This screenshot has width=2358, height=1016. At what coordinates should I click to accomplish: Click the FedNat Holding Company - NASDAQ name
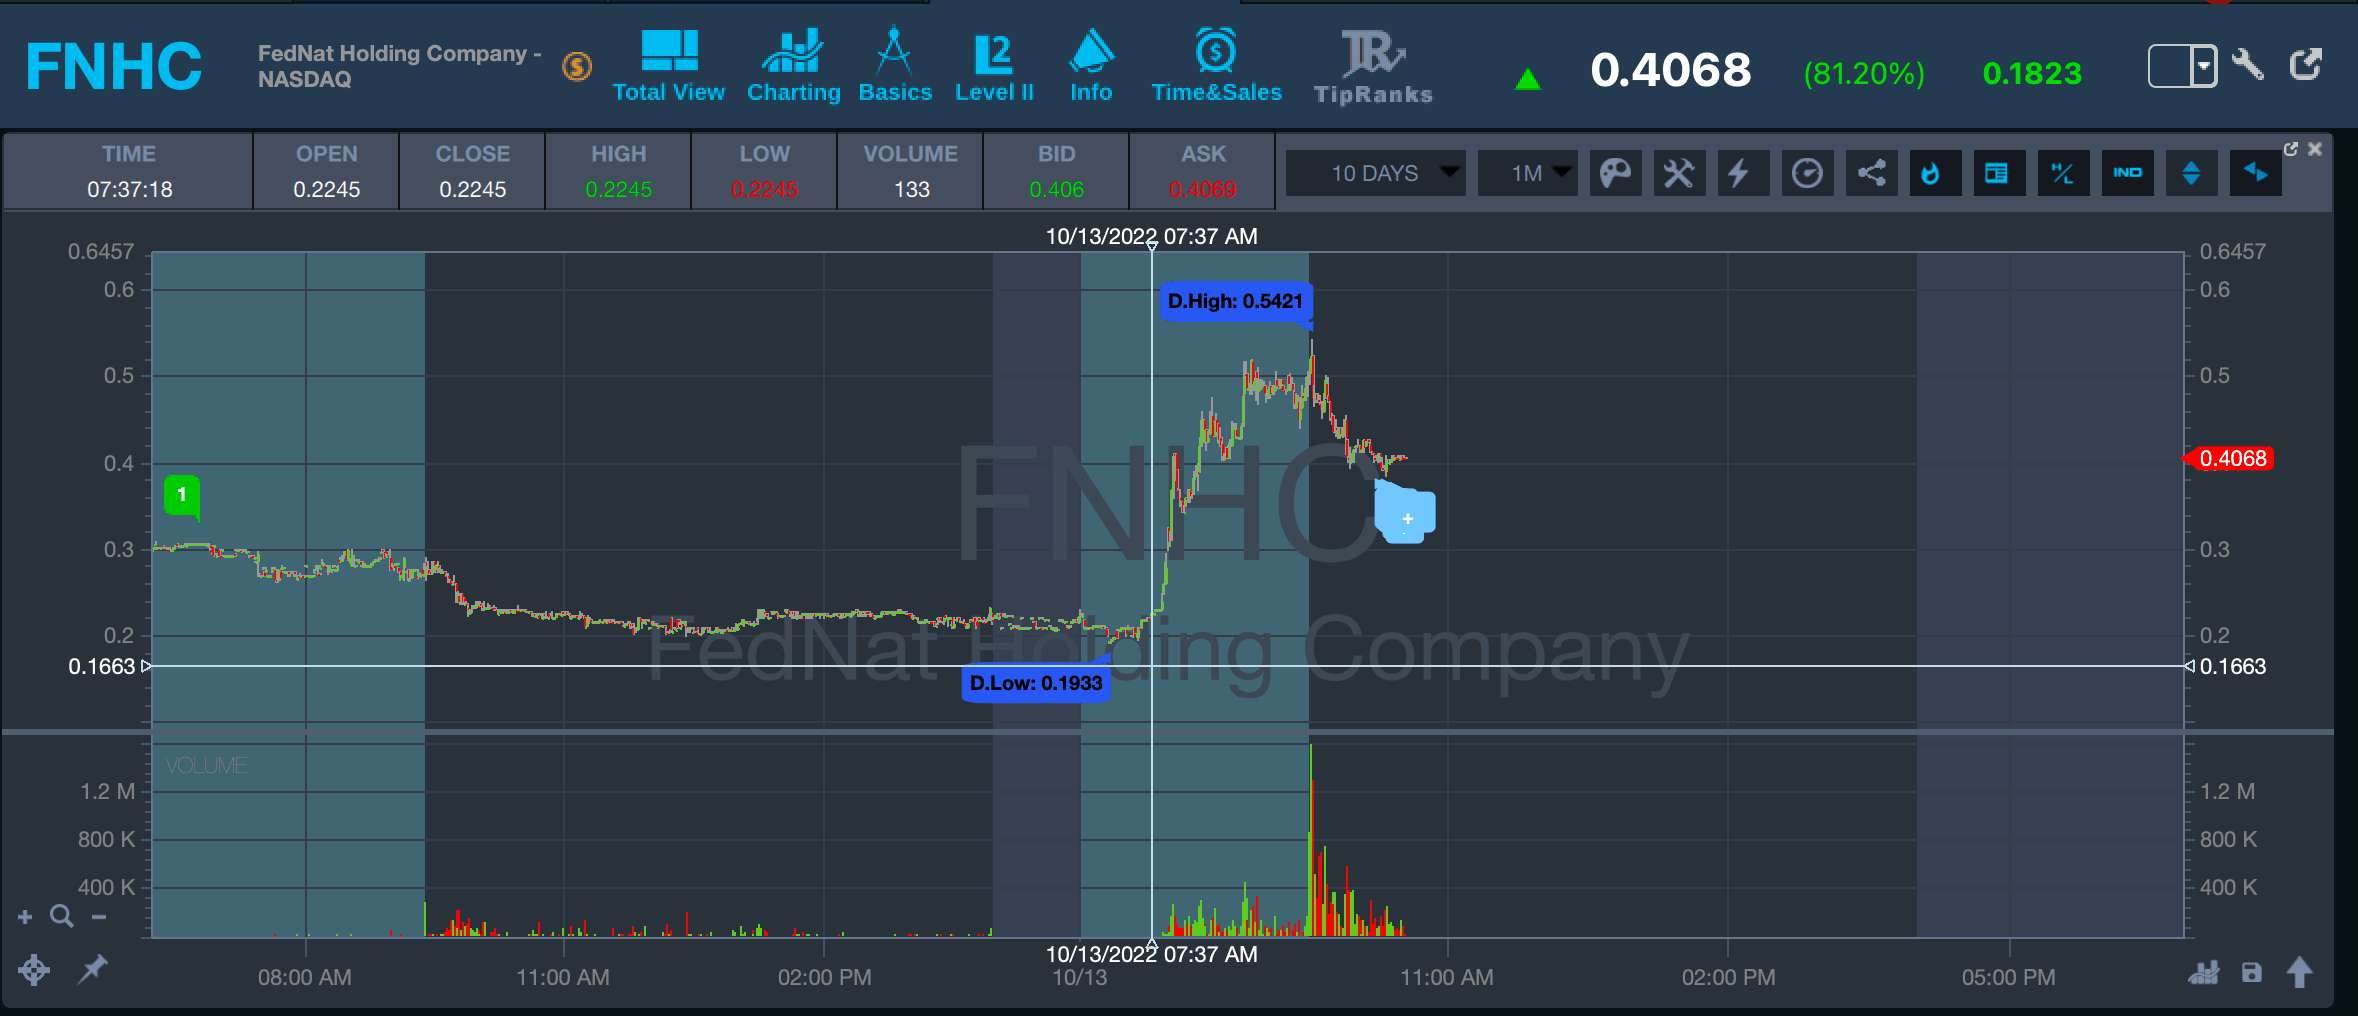point(399,66)
